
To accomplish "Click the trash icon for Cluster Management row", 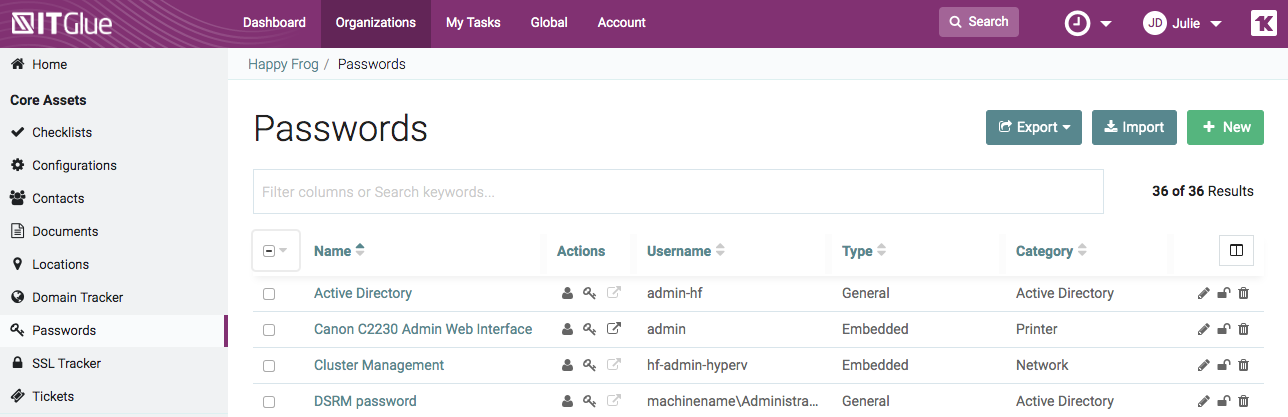I will click(1243, 365).
